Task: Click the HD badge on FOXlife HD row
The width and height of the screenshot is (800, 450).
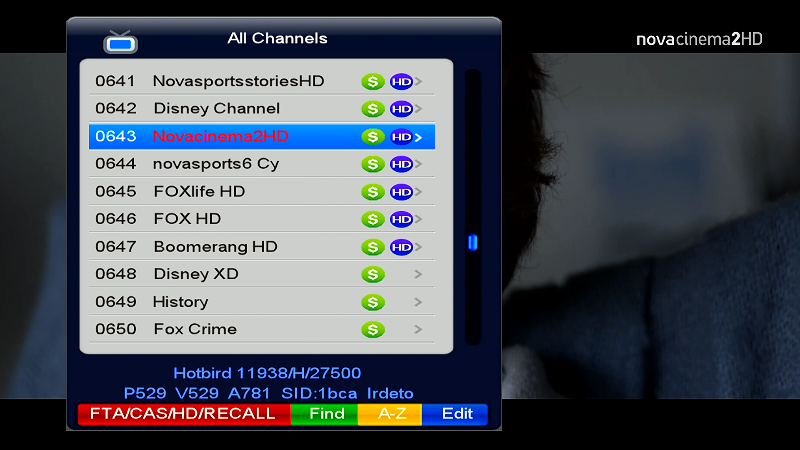Action: [402, 192]
